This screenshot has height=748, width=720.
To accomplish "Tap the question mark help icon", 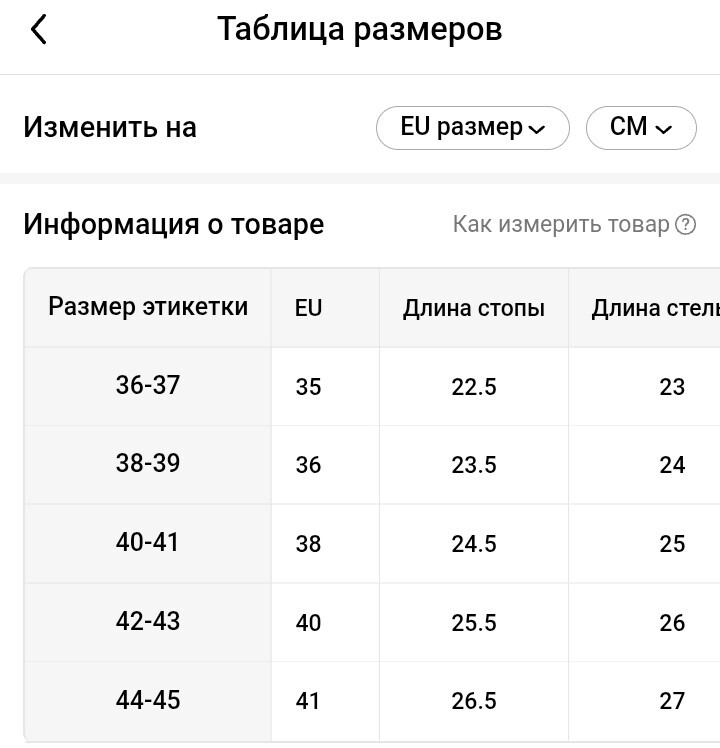I will (x=686, y=224).
